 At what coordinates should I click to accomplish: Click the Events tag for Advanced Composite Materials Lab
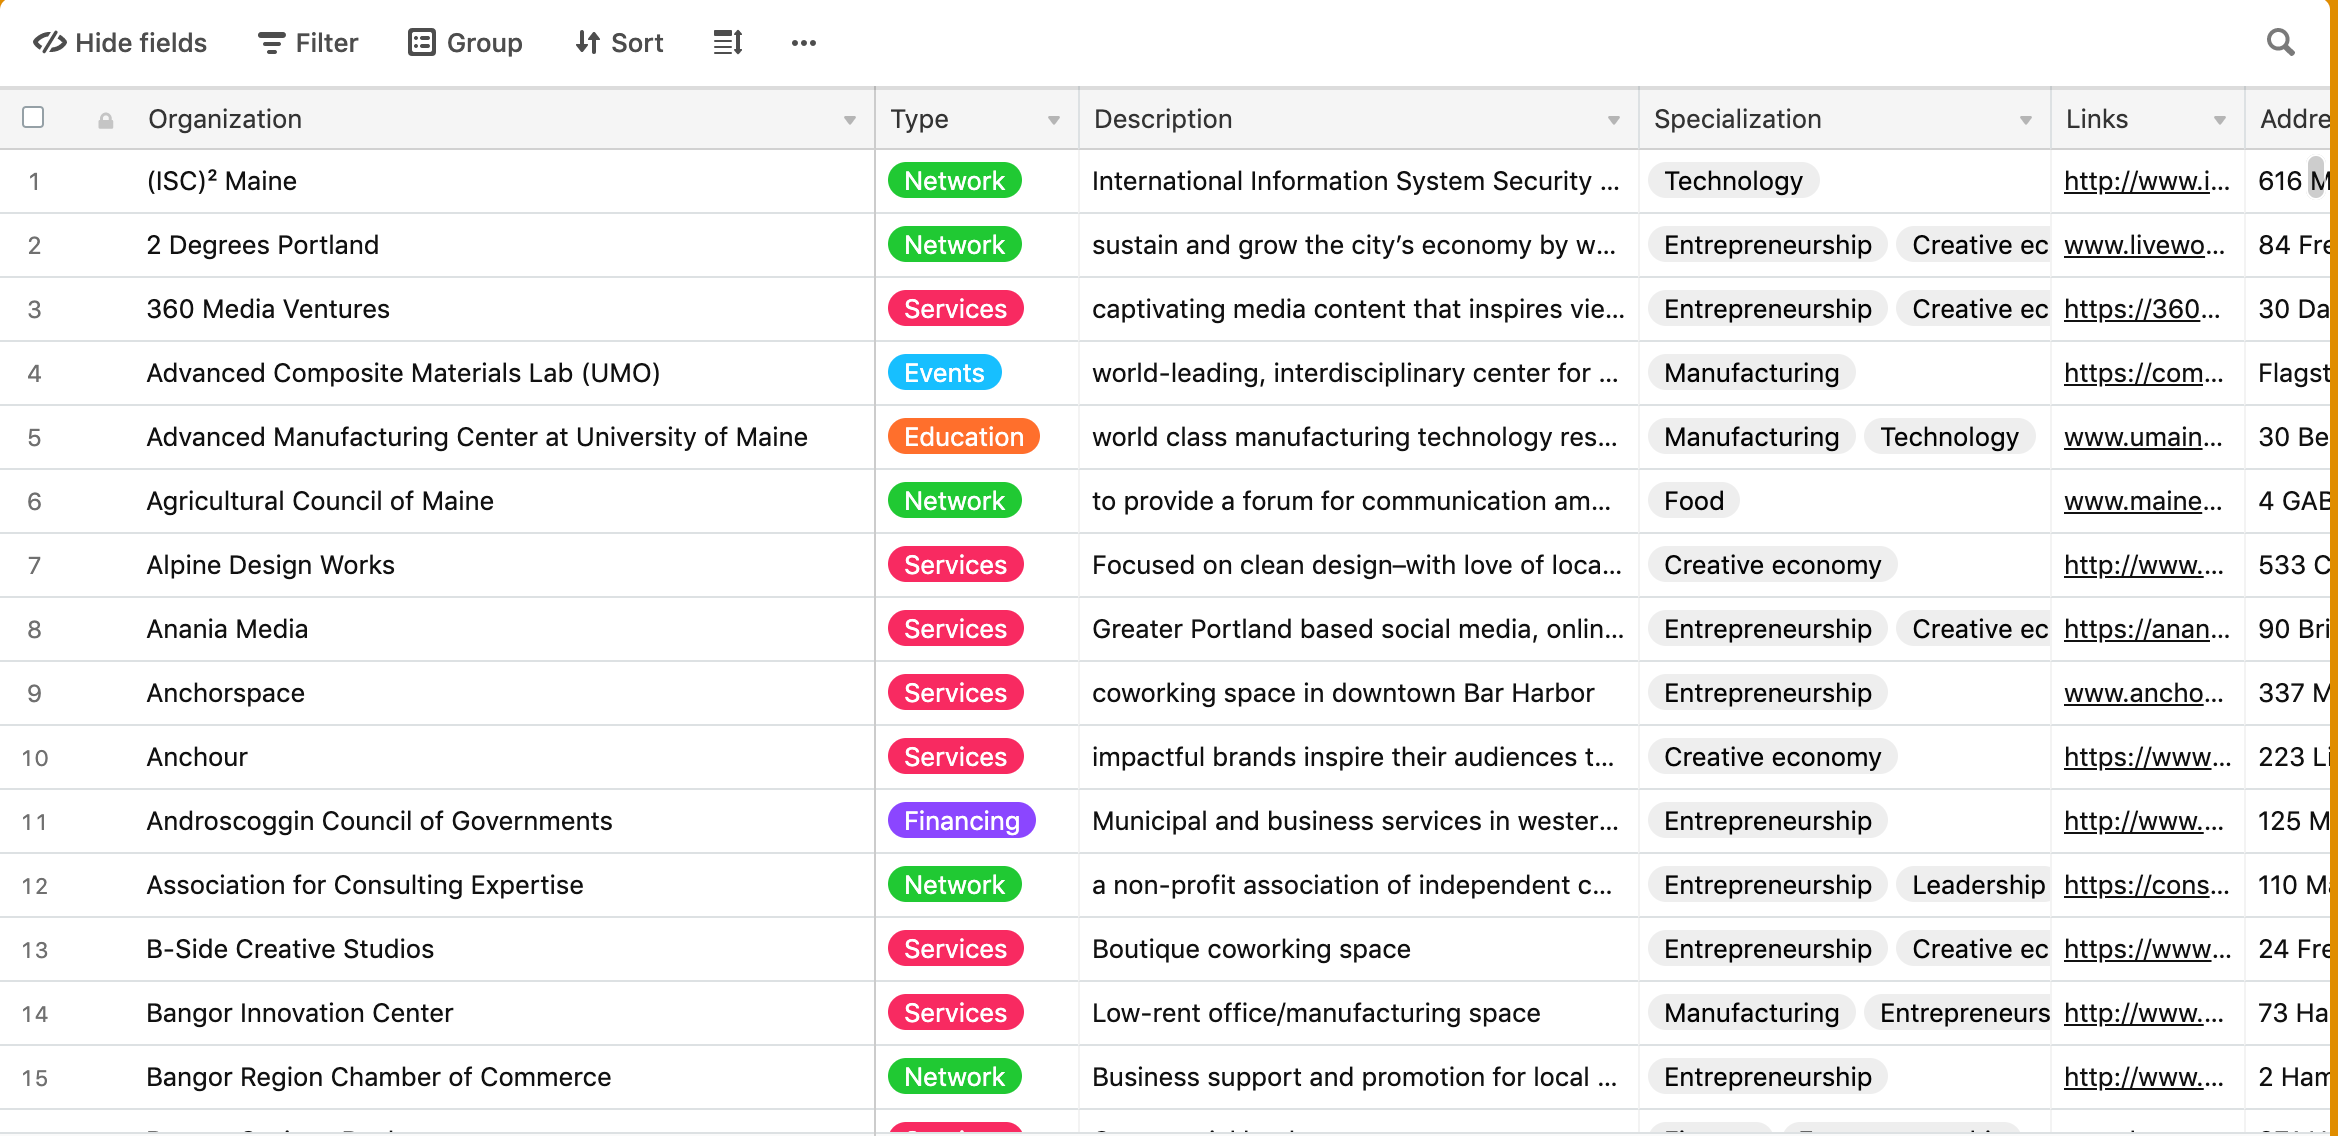tap(944, 373)
